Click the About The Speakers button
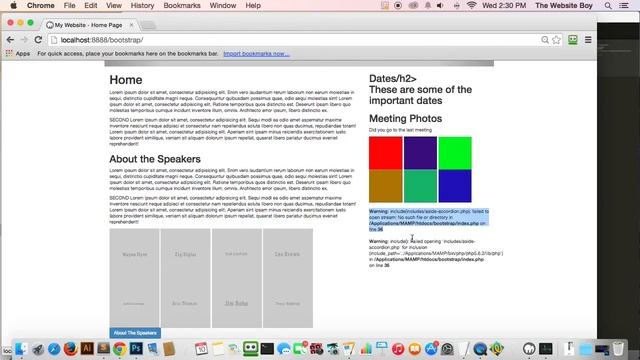 tap(135, 333)
